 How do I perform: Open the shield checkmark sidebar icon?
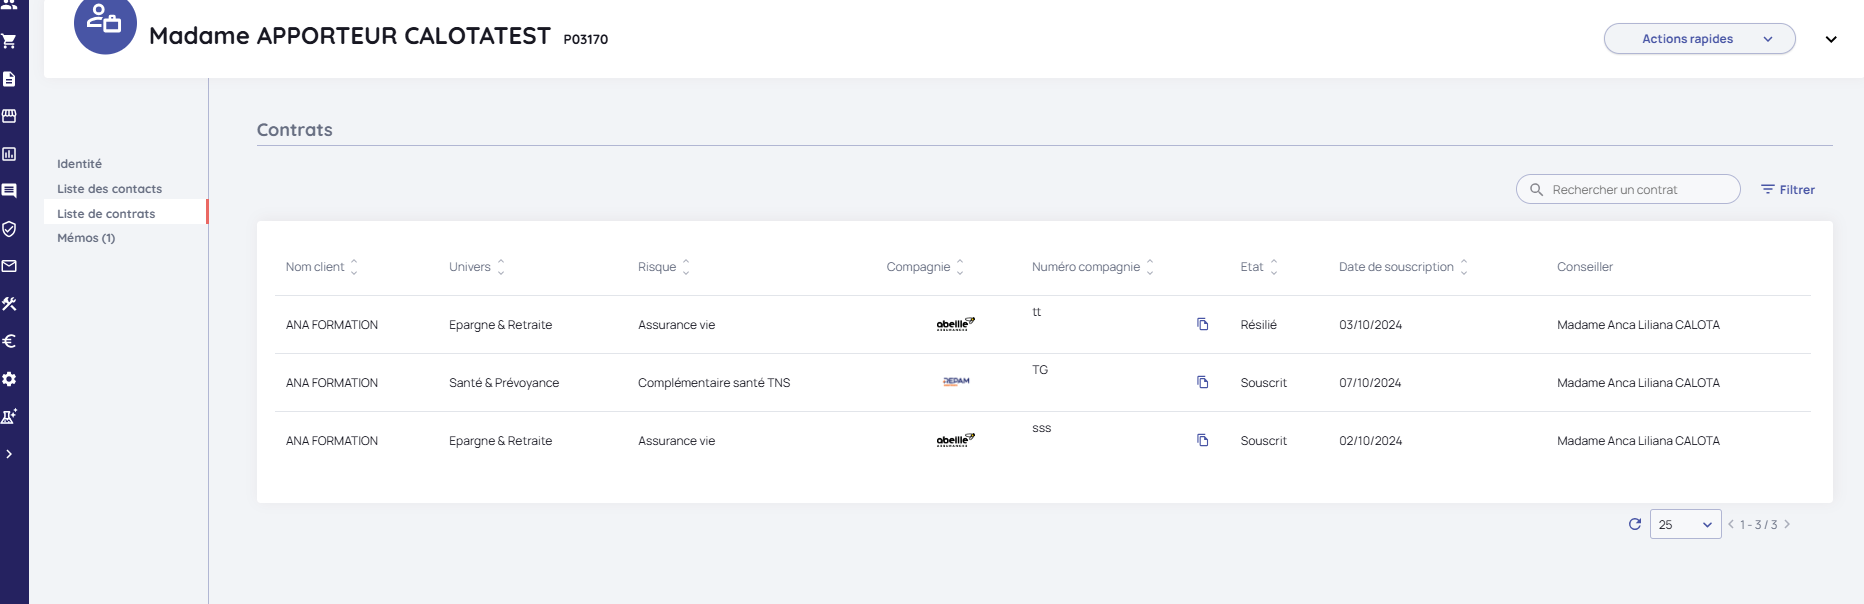pyautogui.click(x=9, y=229)
